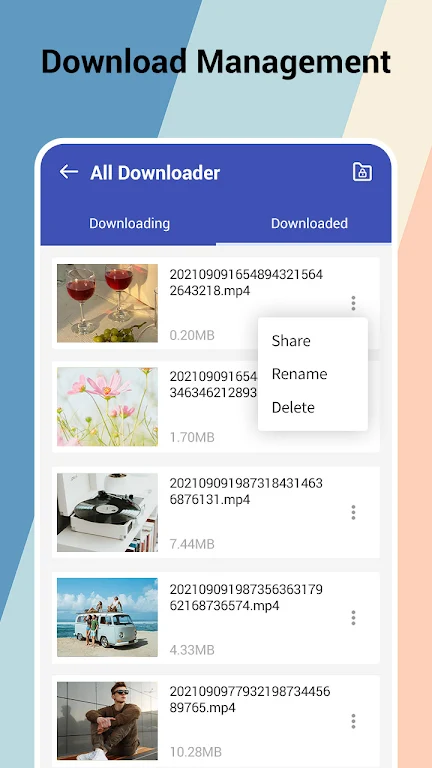Open three-dot menu for 89765.mp4 video
Viewport: 432px width, 768px height.
point(353,721)
